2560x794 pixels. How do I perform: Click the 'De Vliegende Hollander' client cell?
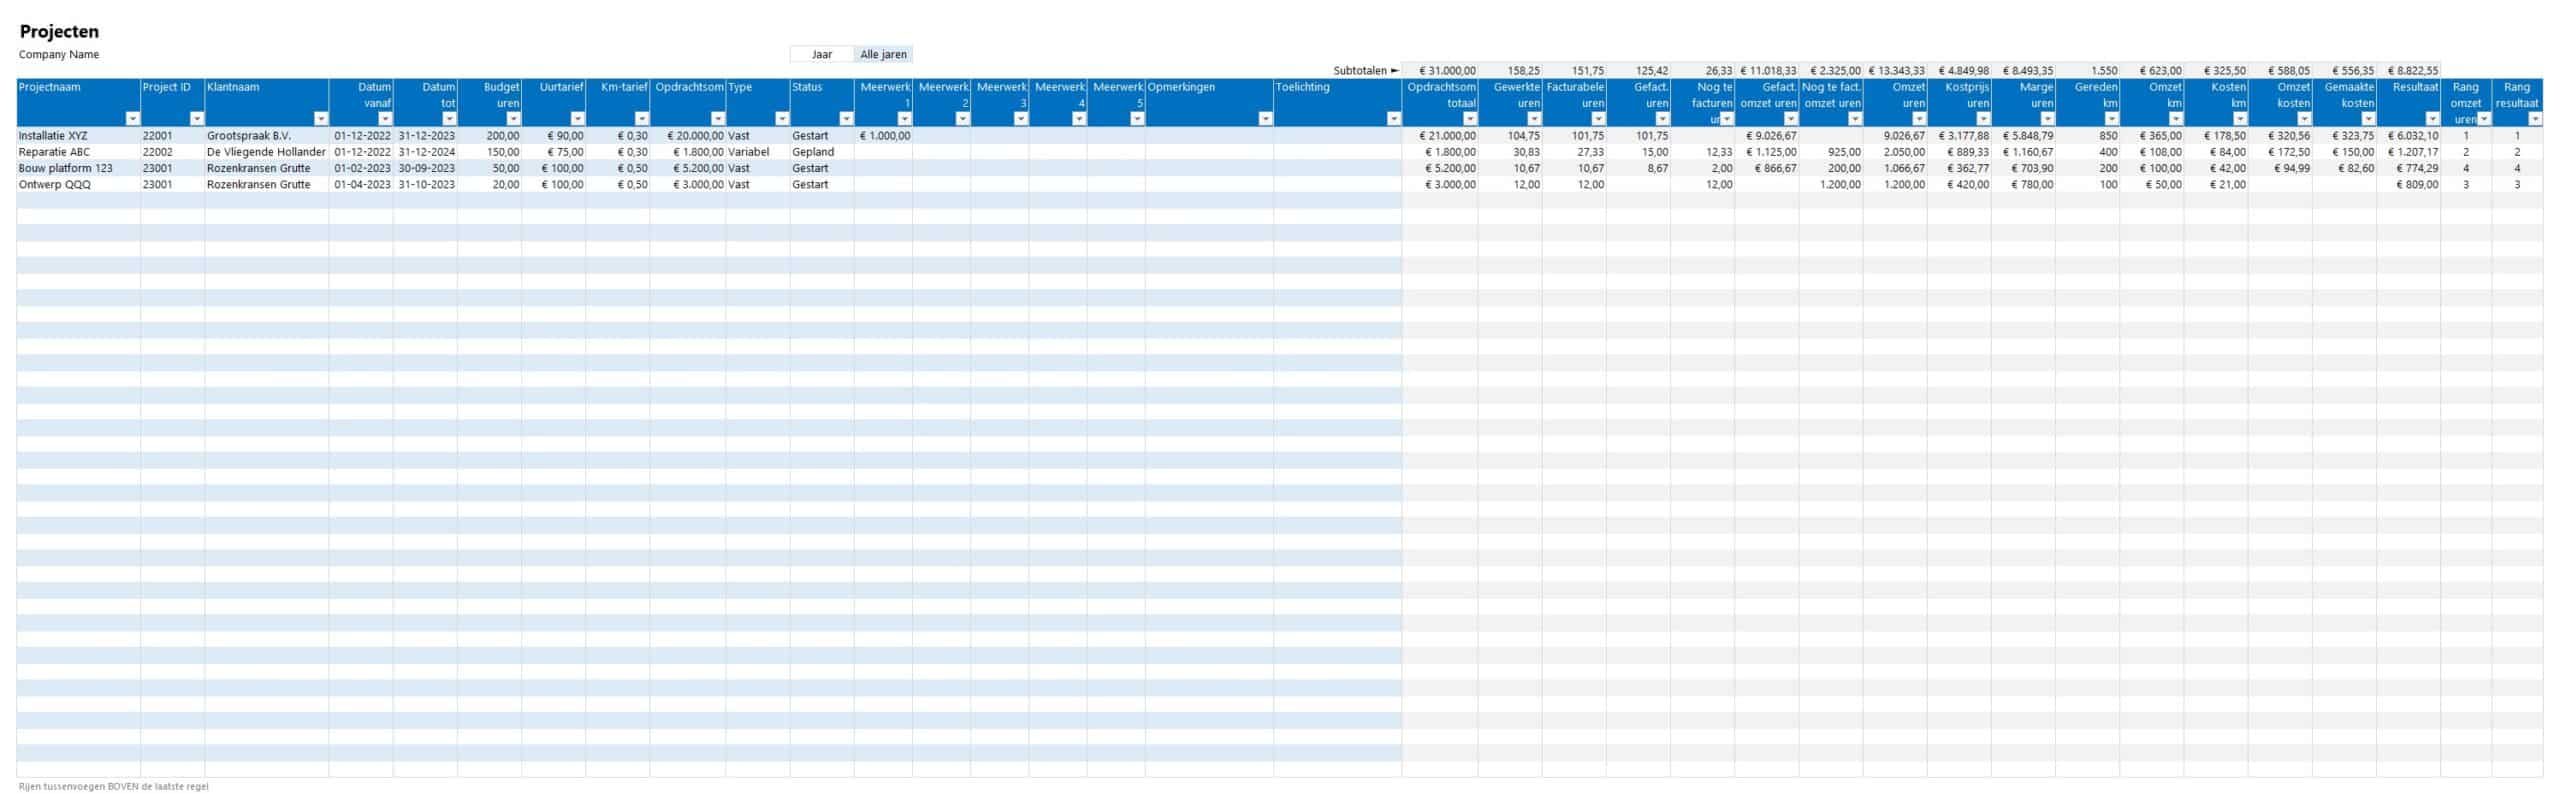pos(266,152)
